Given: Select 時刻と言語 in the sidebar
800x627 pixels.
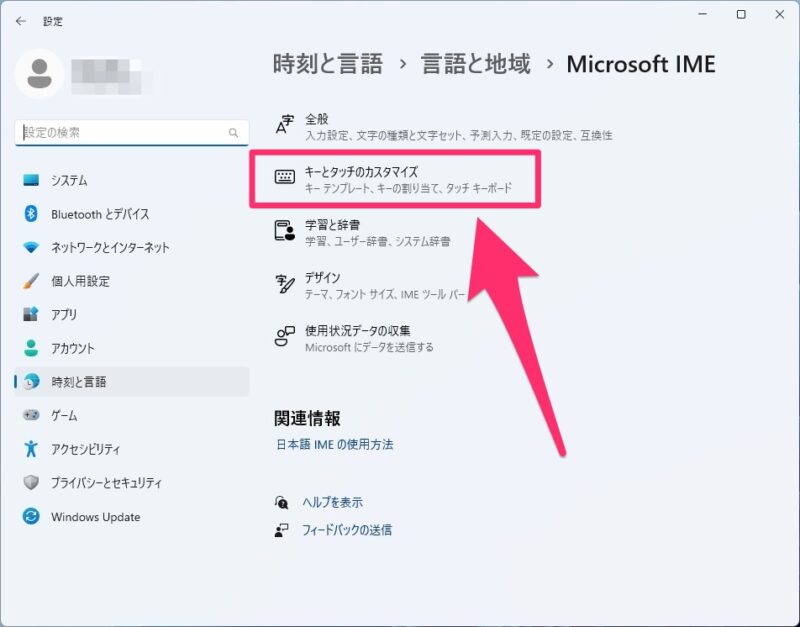Looking at the screenshot, I should point(132,382).
